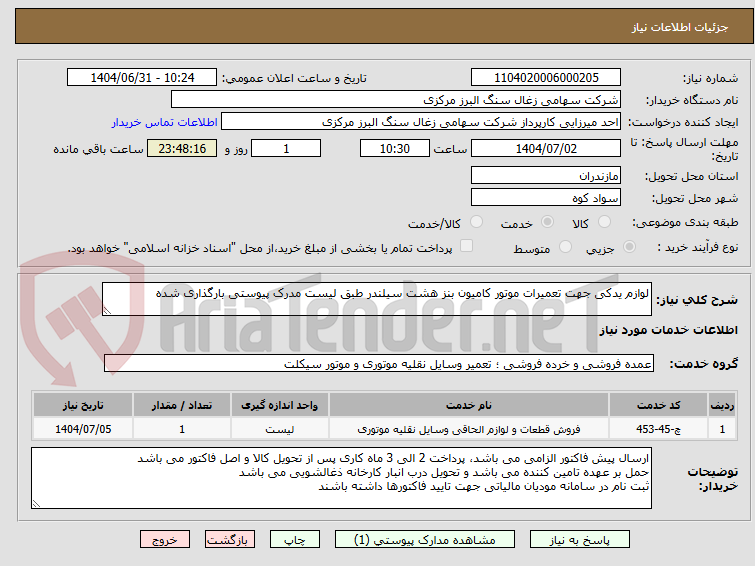Screen dimensions: 755x566
Task: Click the کد خدمت column header
Action: 658,405
